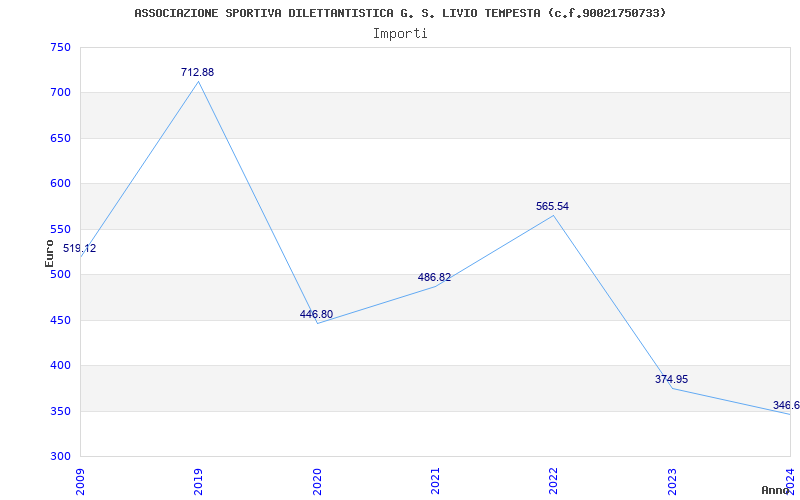Click the 486.82 data label
800x500 pixels.
click(434, 278)
